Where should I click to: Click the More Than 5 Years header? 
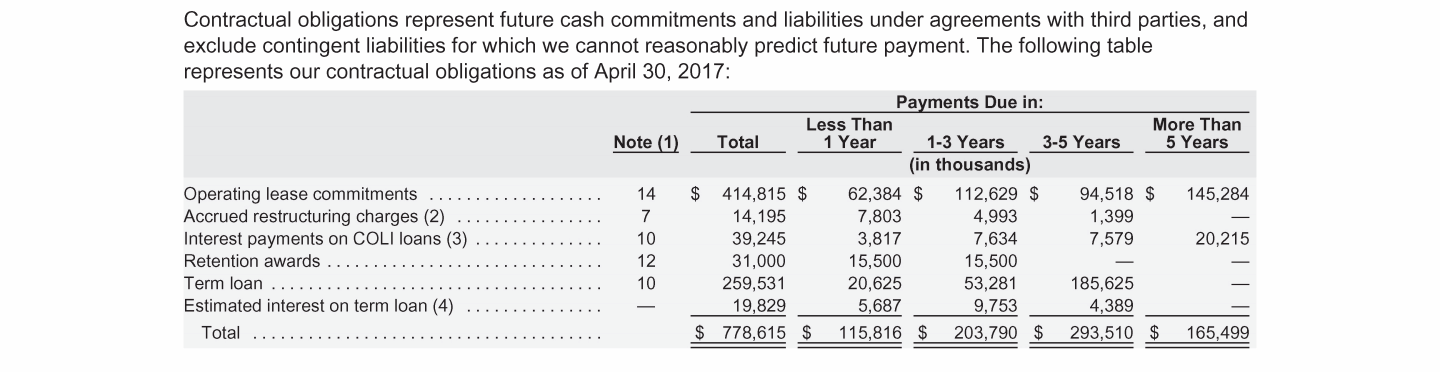[x=1196, y=133]
